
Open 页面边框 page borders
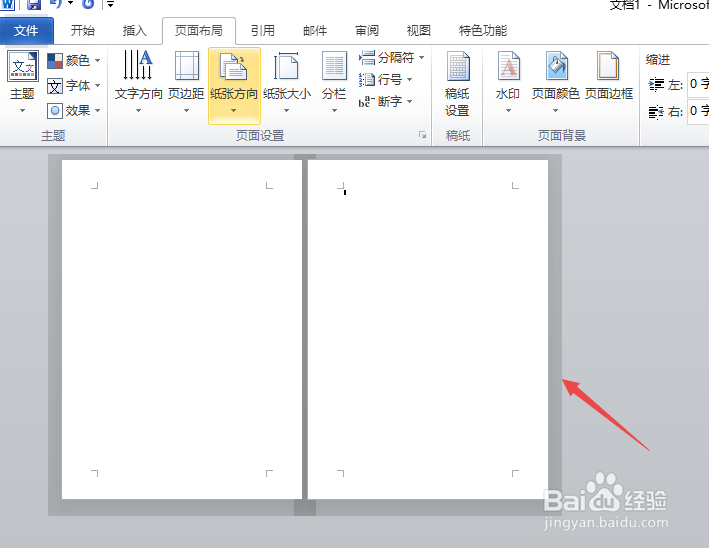coord(608,76)
